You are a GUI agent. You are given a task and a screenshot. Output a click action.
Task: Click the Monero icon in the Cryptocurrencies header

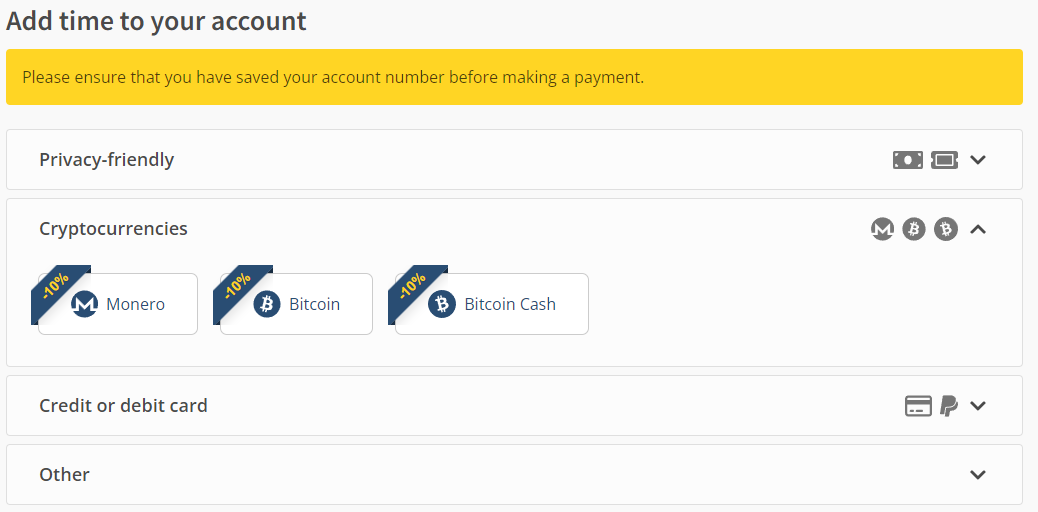tap(882, 229)
